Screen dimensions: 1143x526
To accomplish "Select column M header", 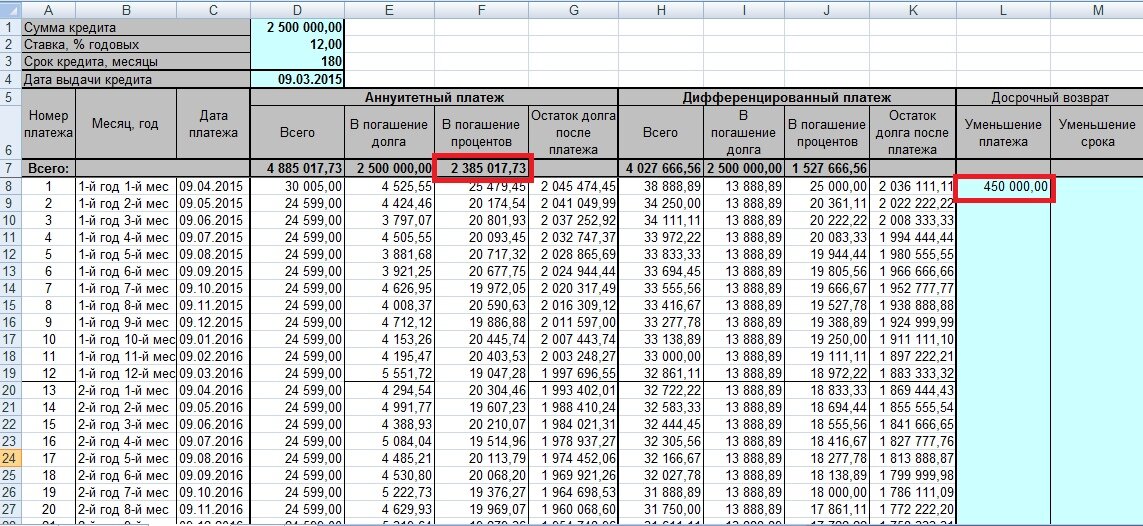I will 1096,9.
